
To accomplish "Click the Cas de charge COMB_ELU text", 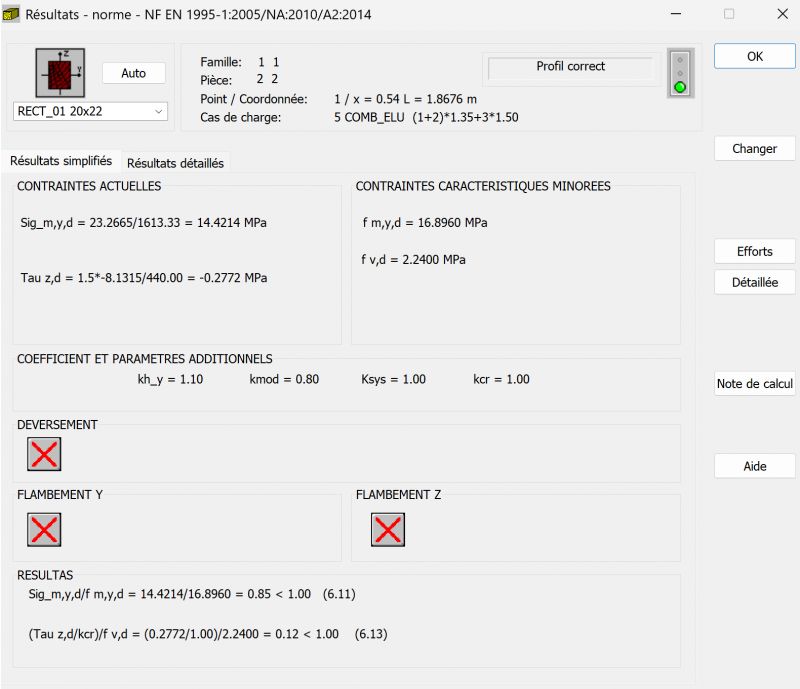I will click(426, 117).
